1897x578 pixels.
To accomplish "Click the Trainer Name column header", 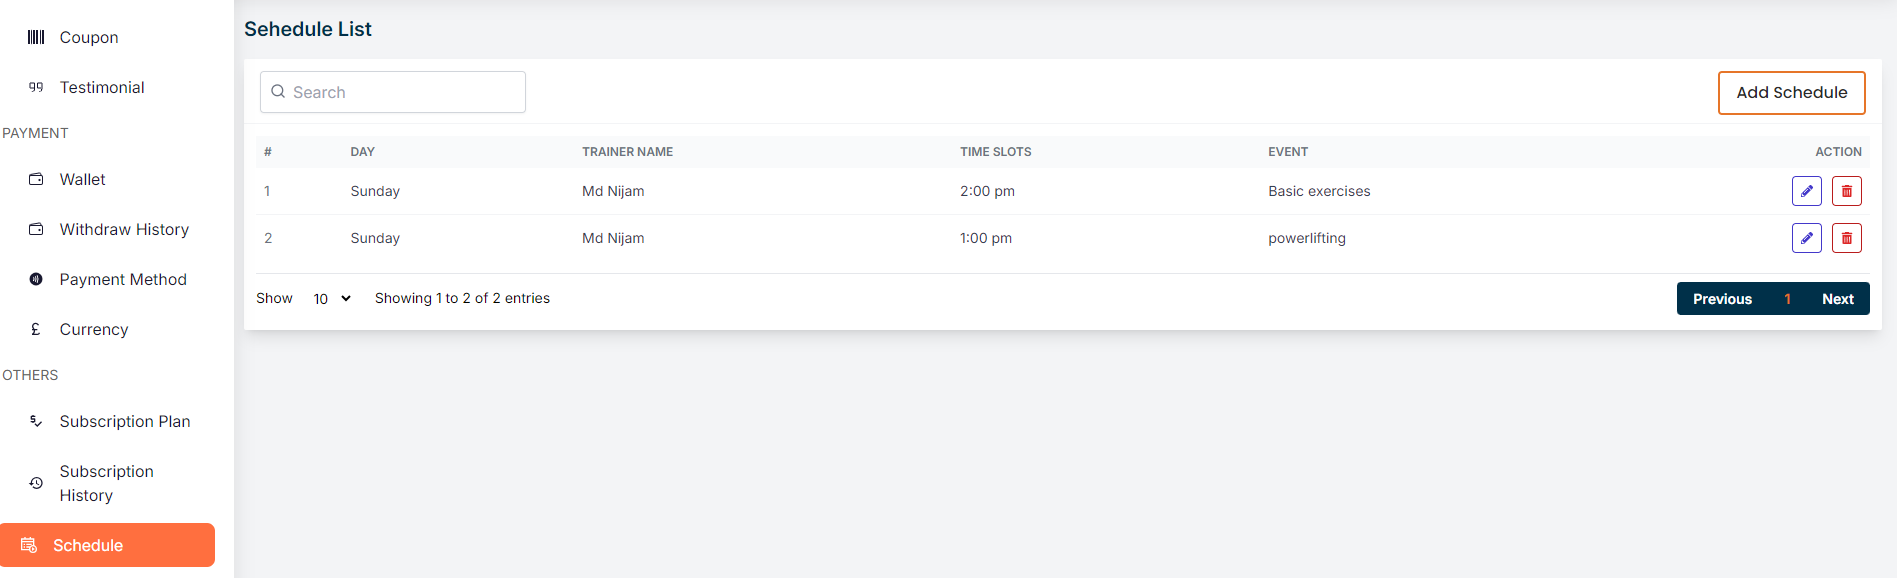I will pyautogui.click(x=627, y=152).
